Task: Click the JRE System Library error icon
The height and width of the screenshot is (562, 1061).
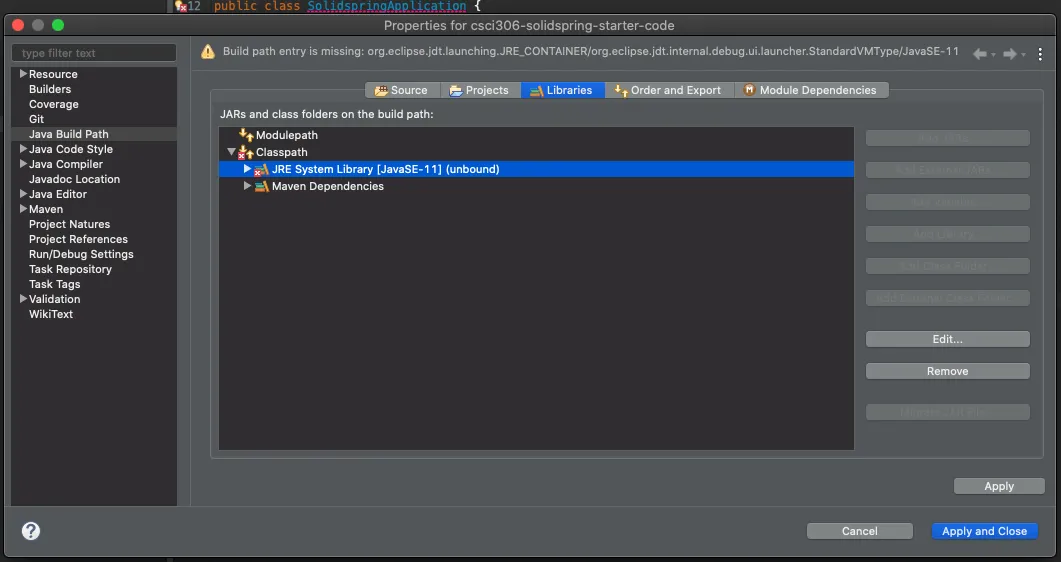Action: click(x=262, y=170)
